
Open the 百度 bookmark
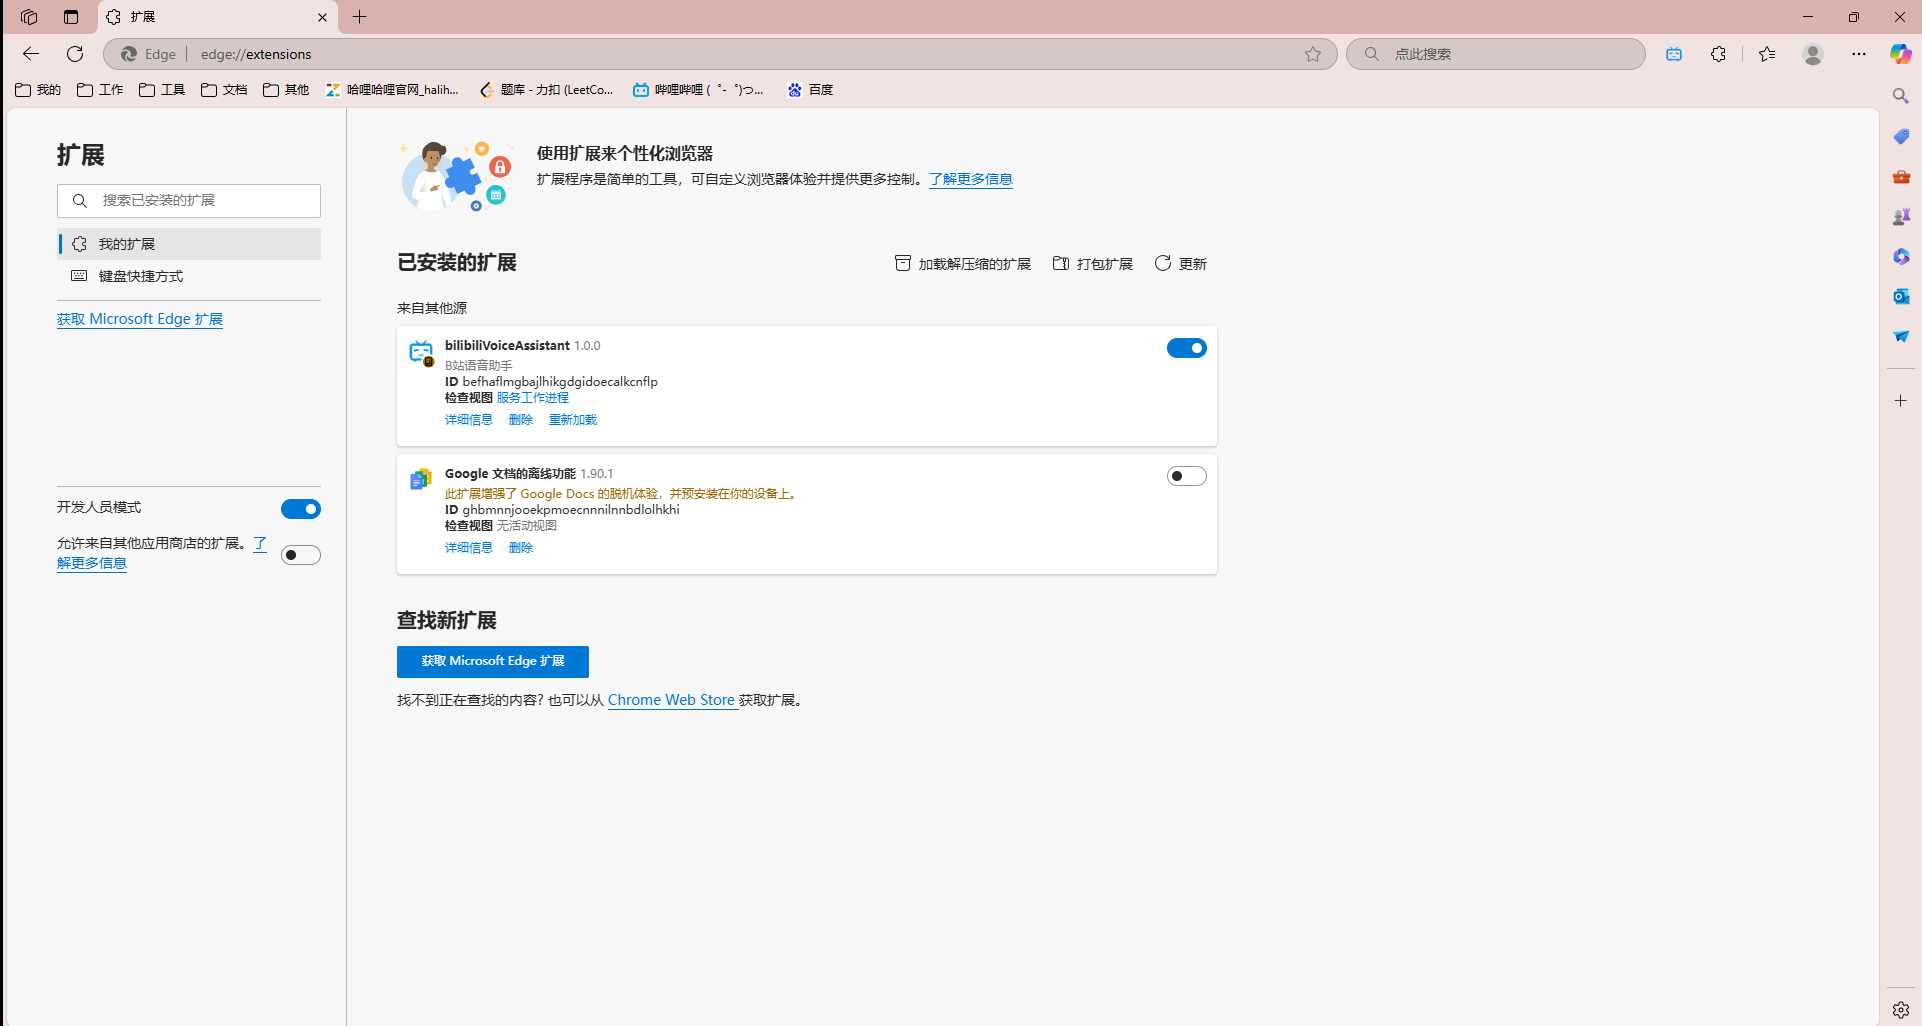(810, 90)
